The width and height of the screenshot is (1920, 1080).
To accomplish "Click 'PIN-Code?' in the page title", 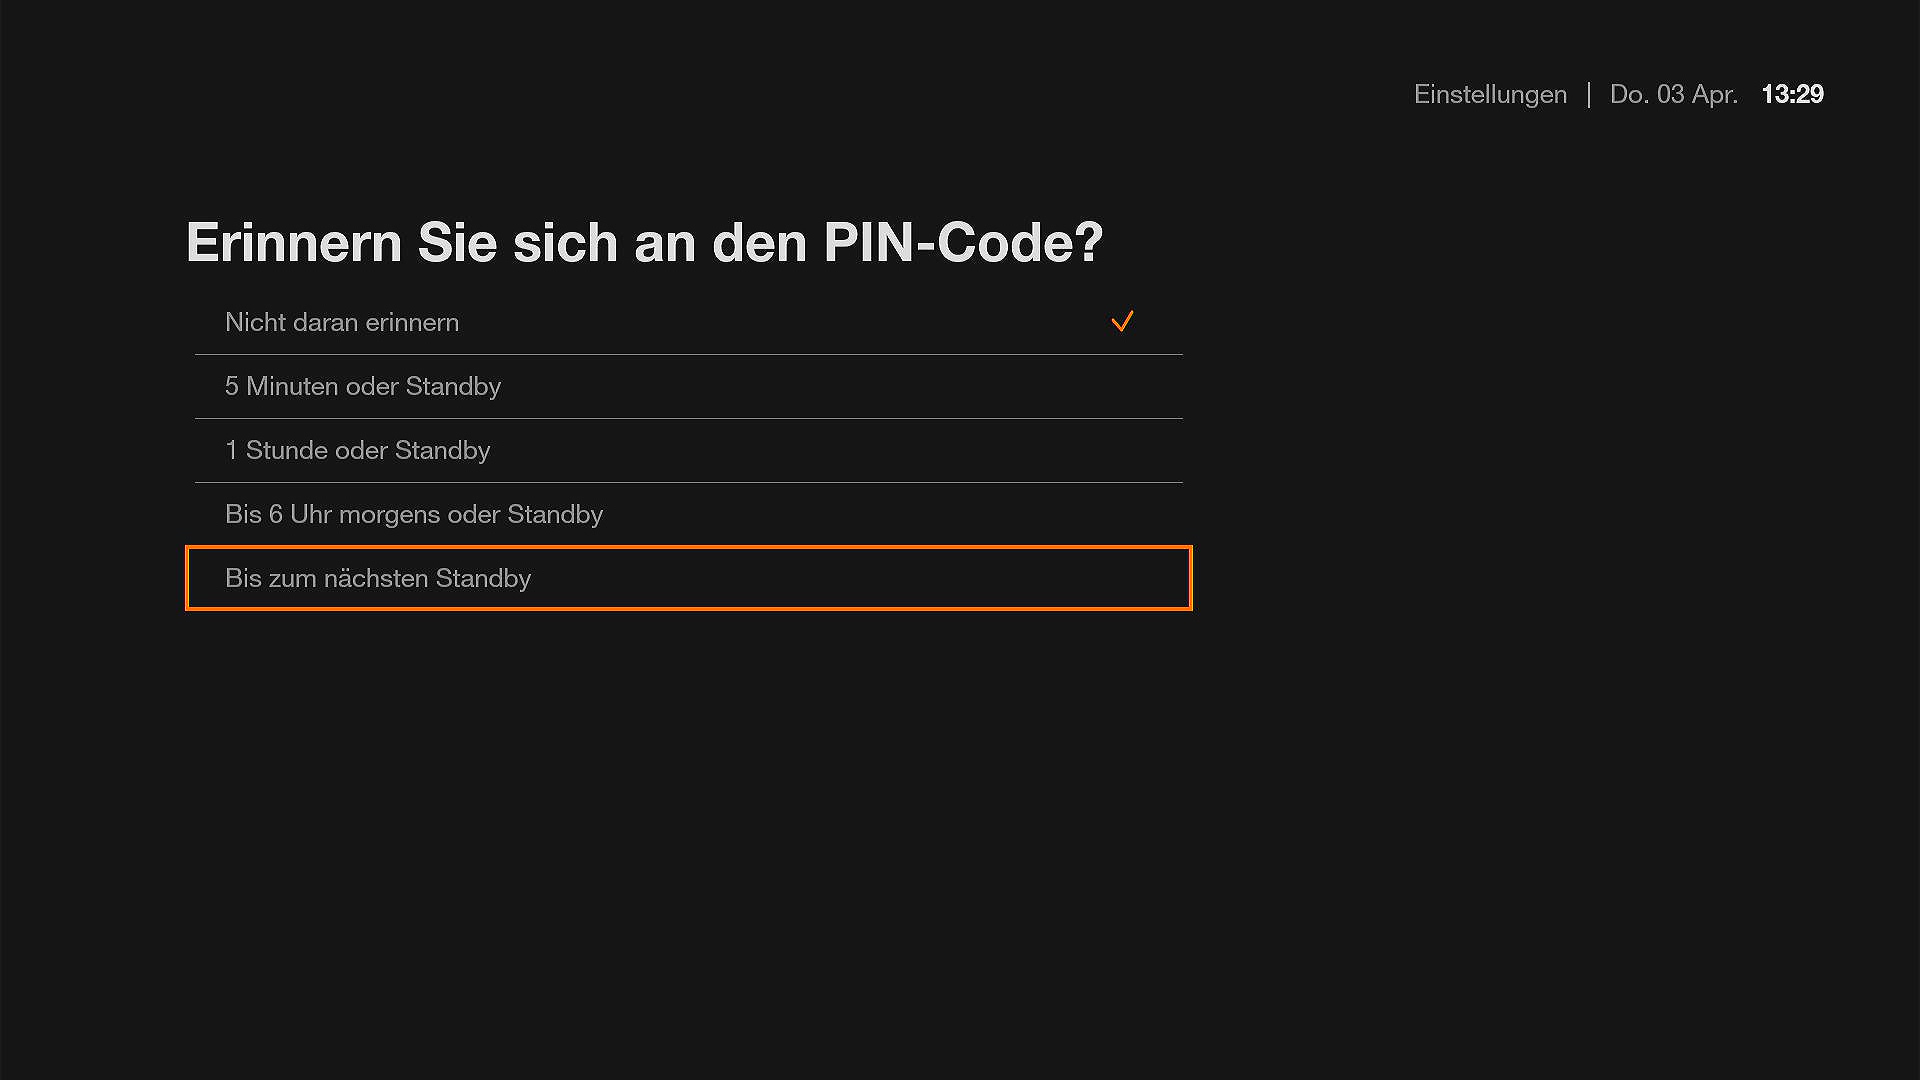I will [962, 243].
